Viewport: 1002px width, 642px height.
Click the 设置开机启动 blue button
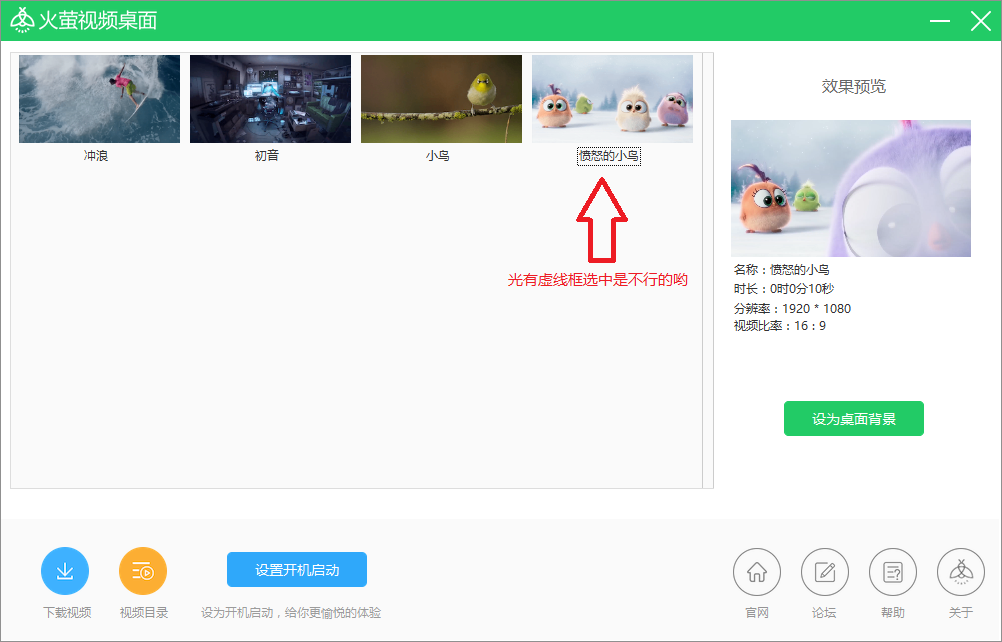(297, 568)
